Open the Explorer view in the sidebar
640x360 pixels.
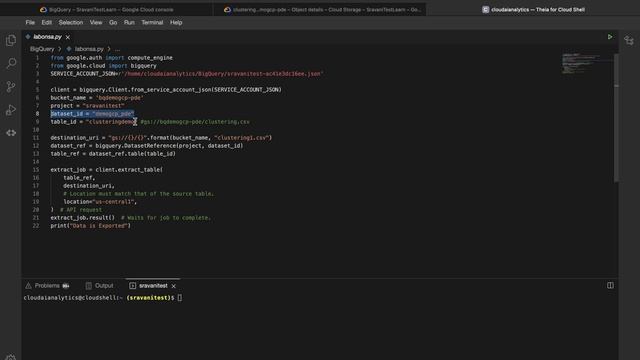tap(11, 40)
